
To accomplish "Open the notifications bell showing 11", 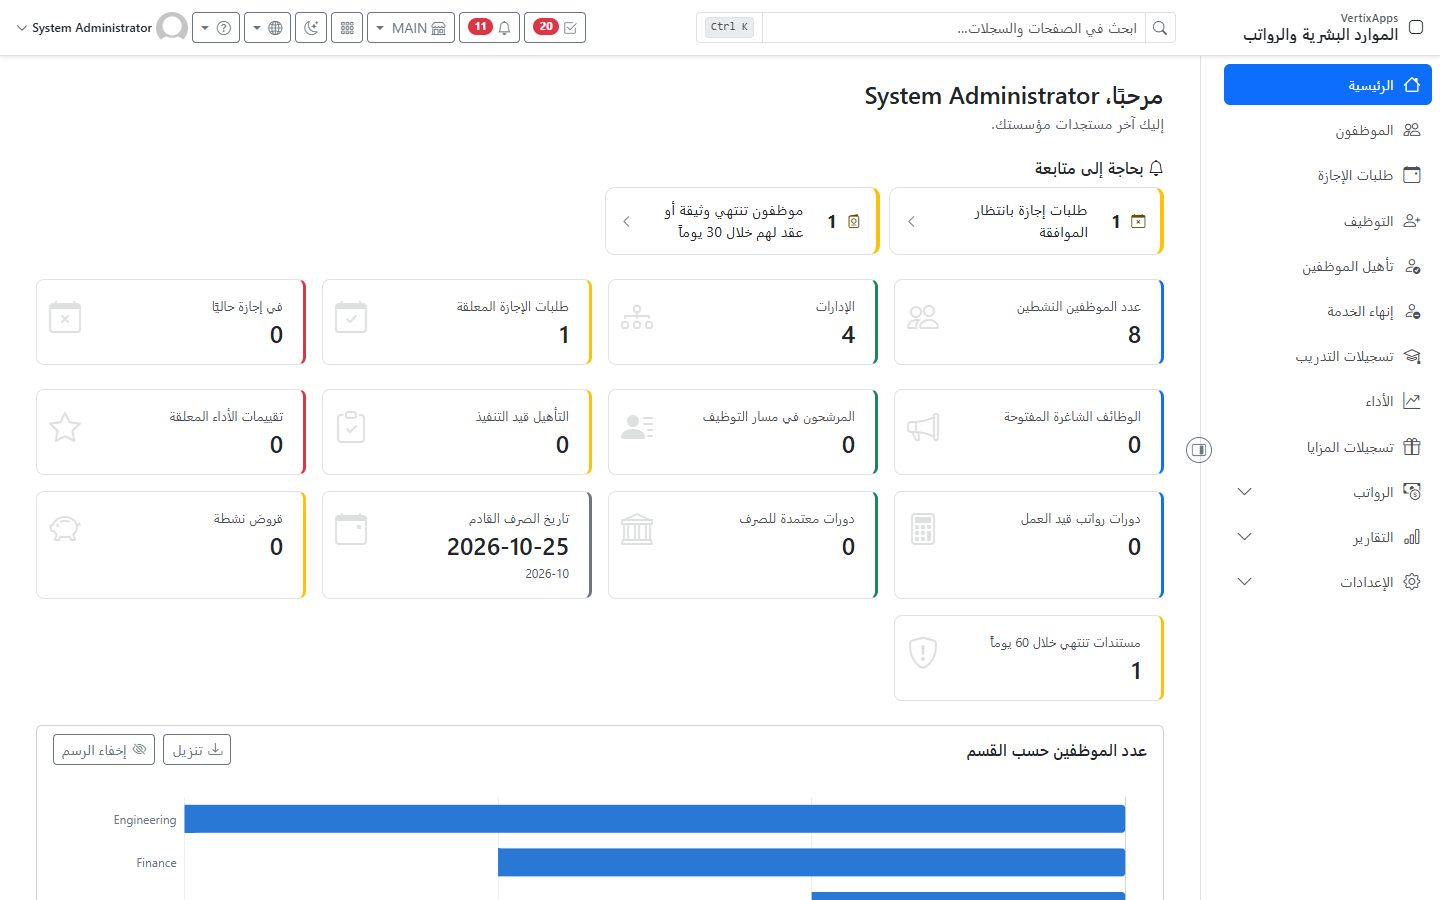I will (x=489, y=28).
